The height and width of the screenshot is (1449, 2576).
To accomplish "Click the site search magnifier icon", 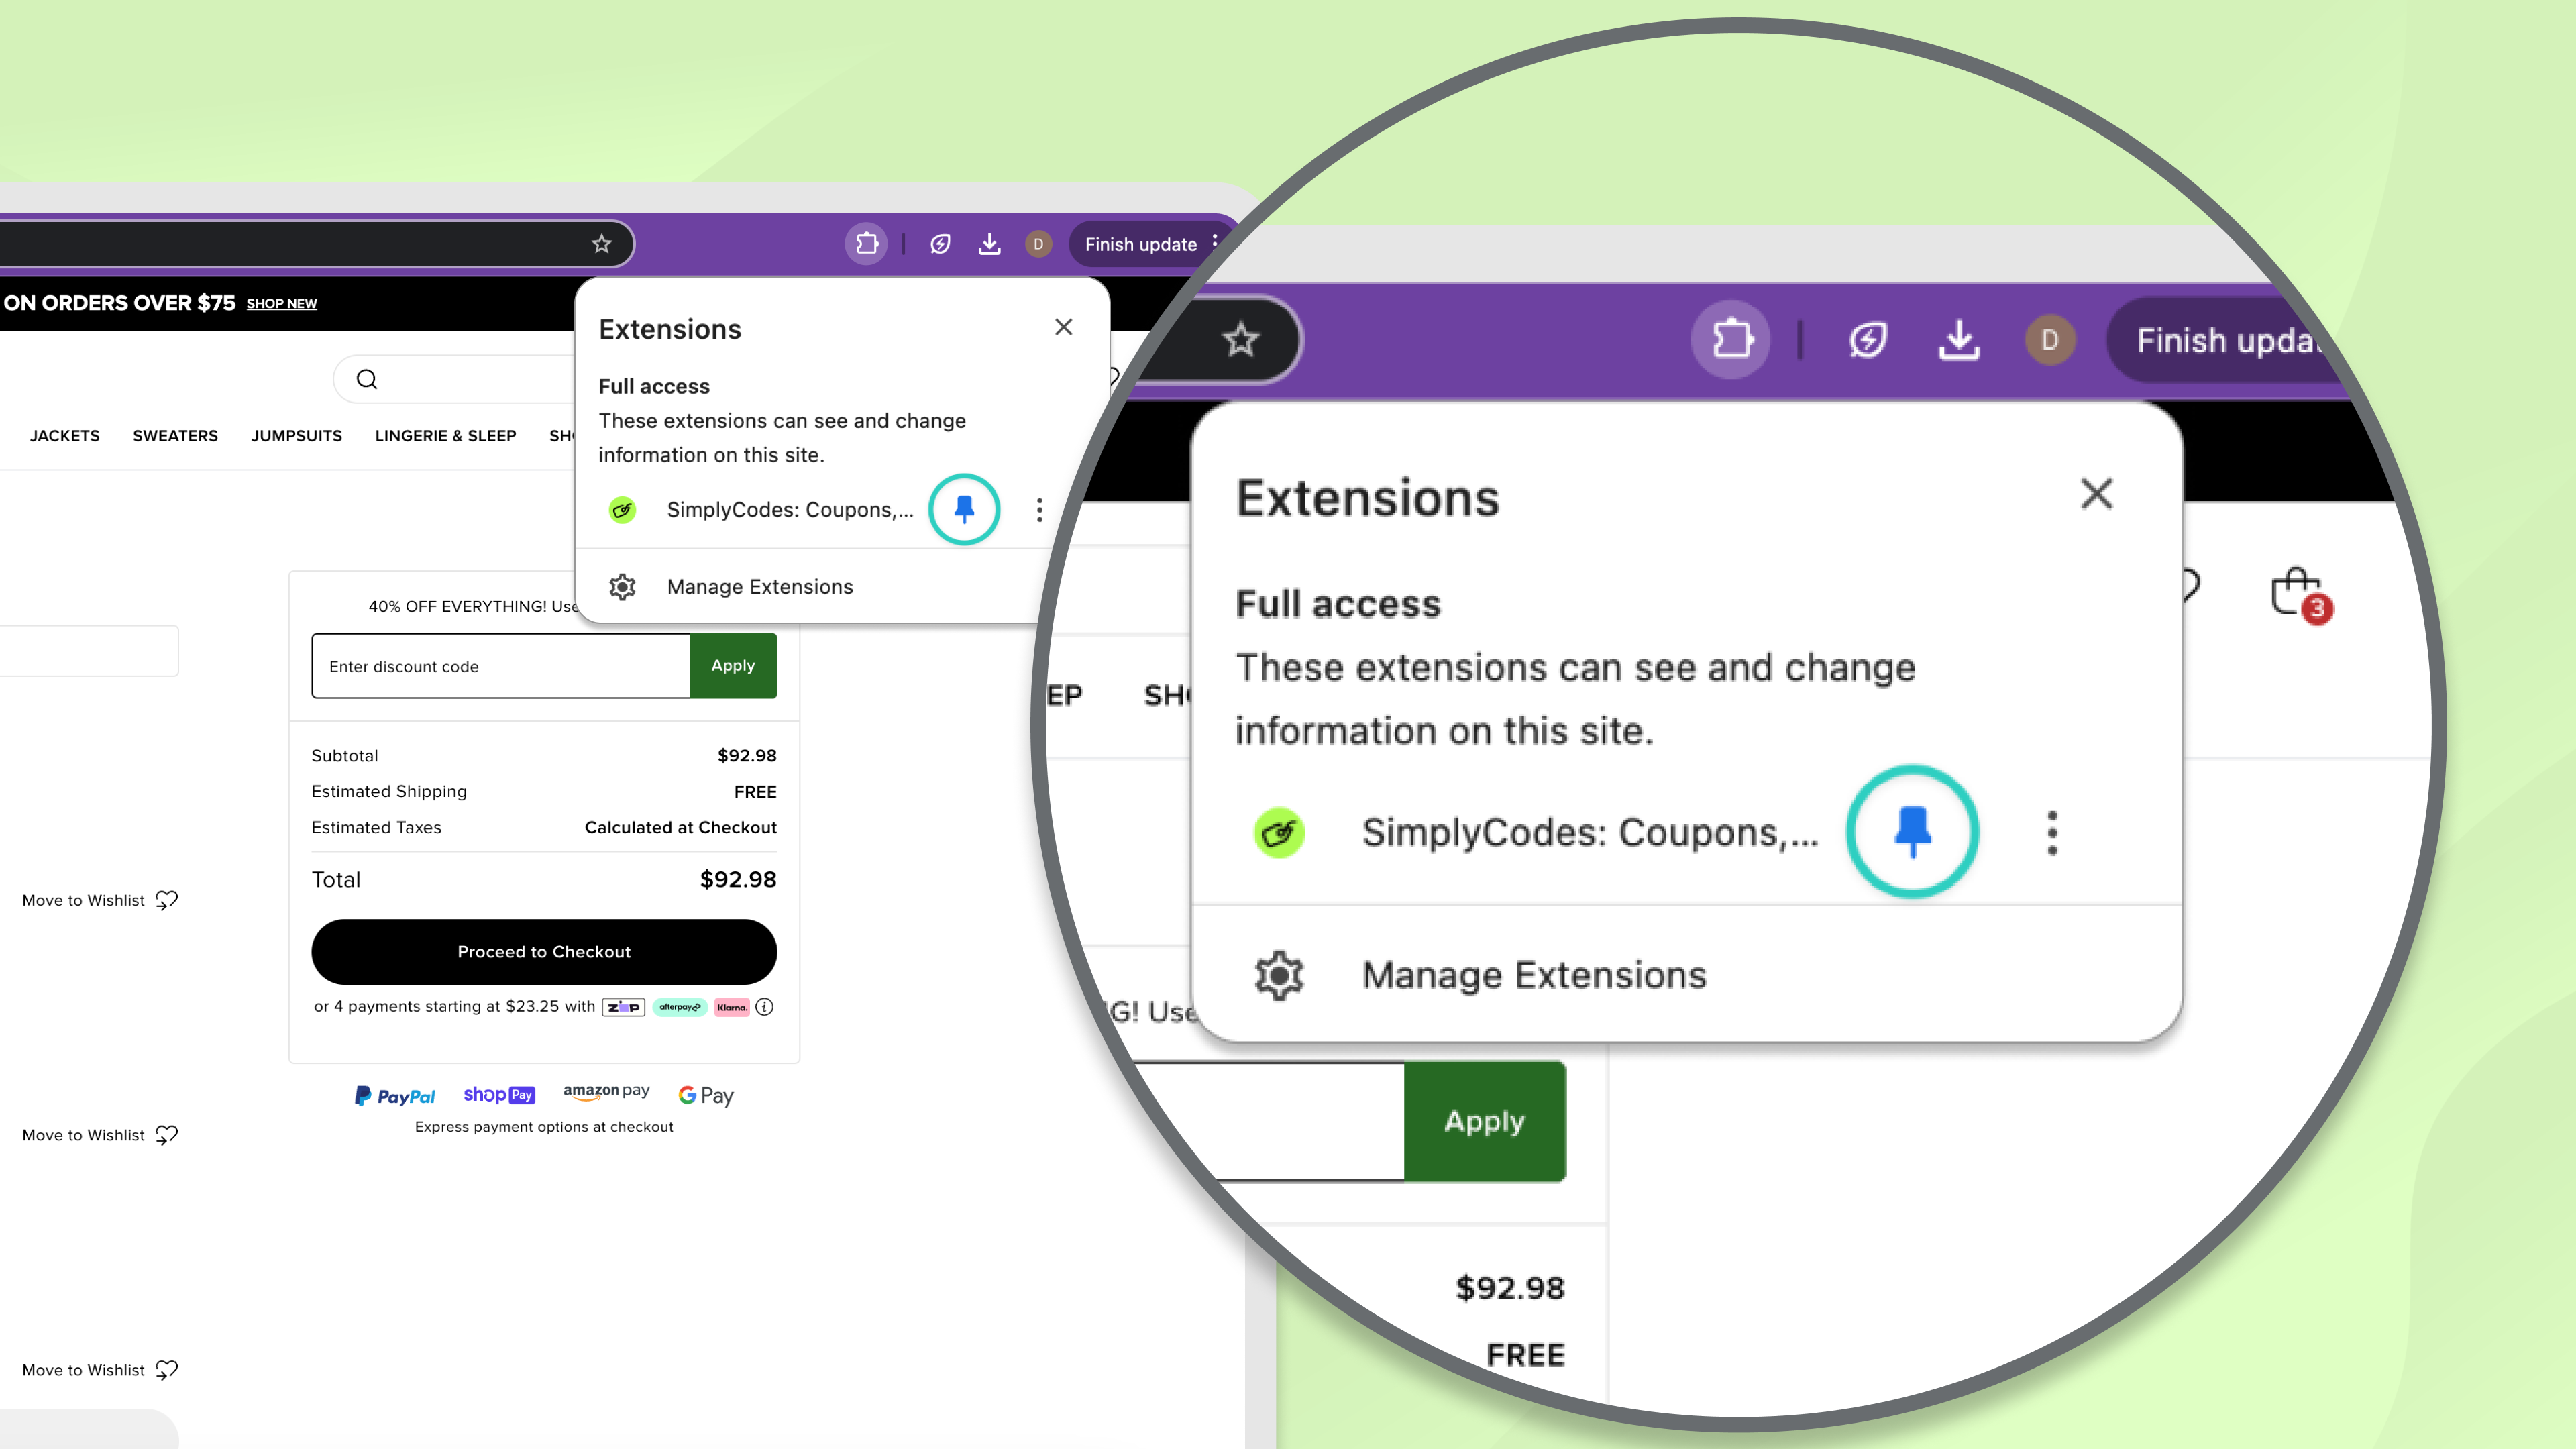I will click(367, 380).
